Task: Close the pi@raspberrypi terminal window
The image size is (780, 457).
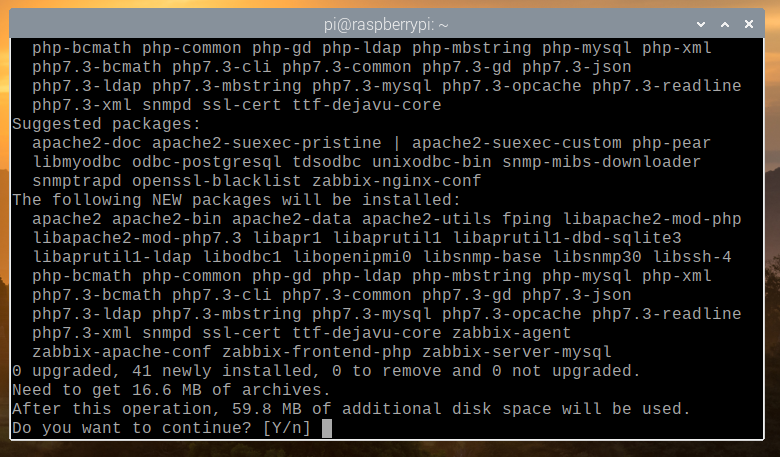Action: [752, 20]
